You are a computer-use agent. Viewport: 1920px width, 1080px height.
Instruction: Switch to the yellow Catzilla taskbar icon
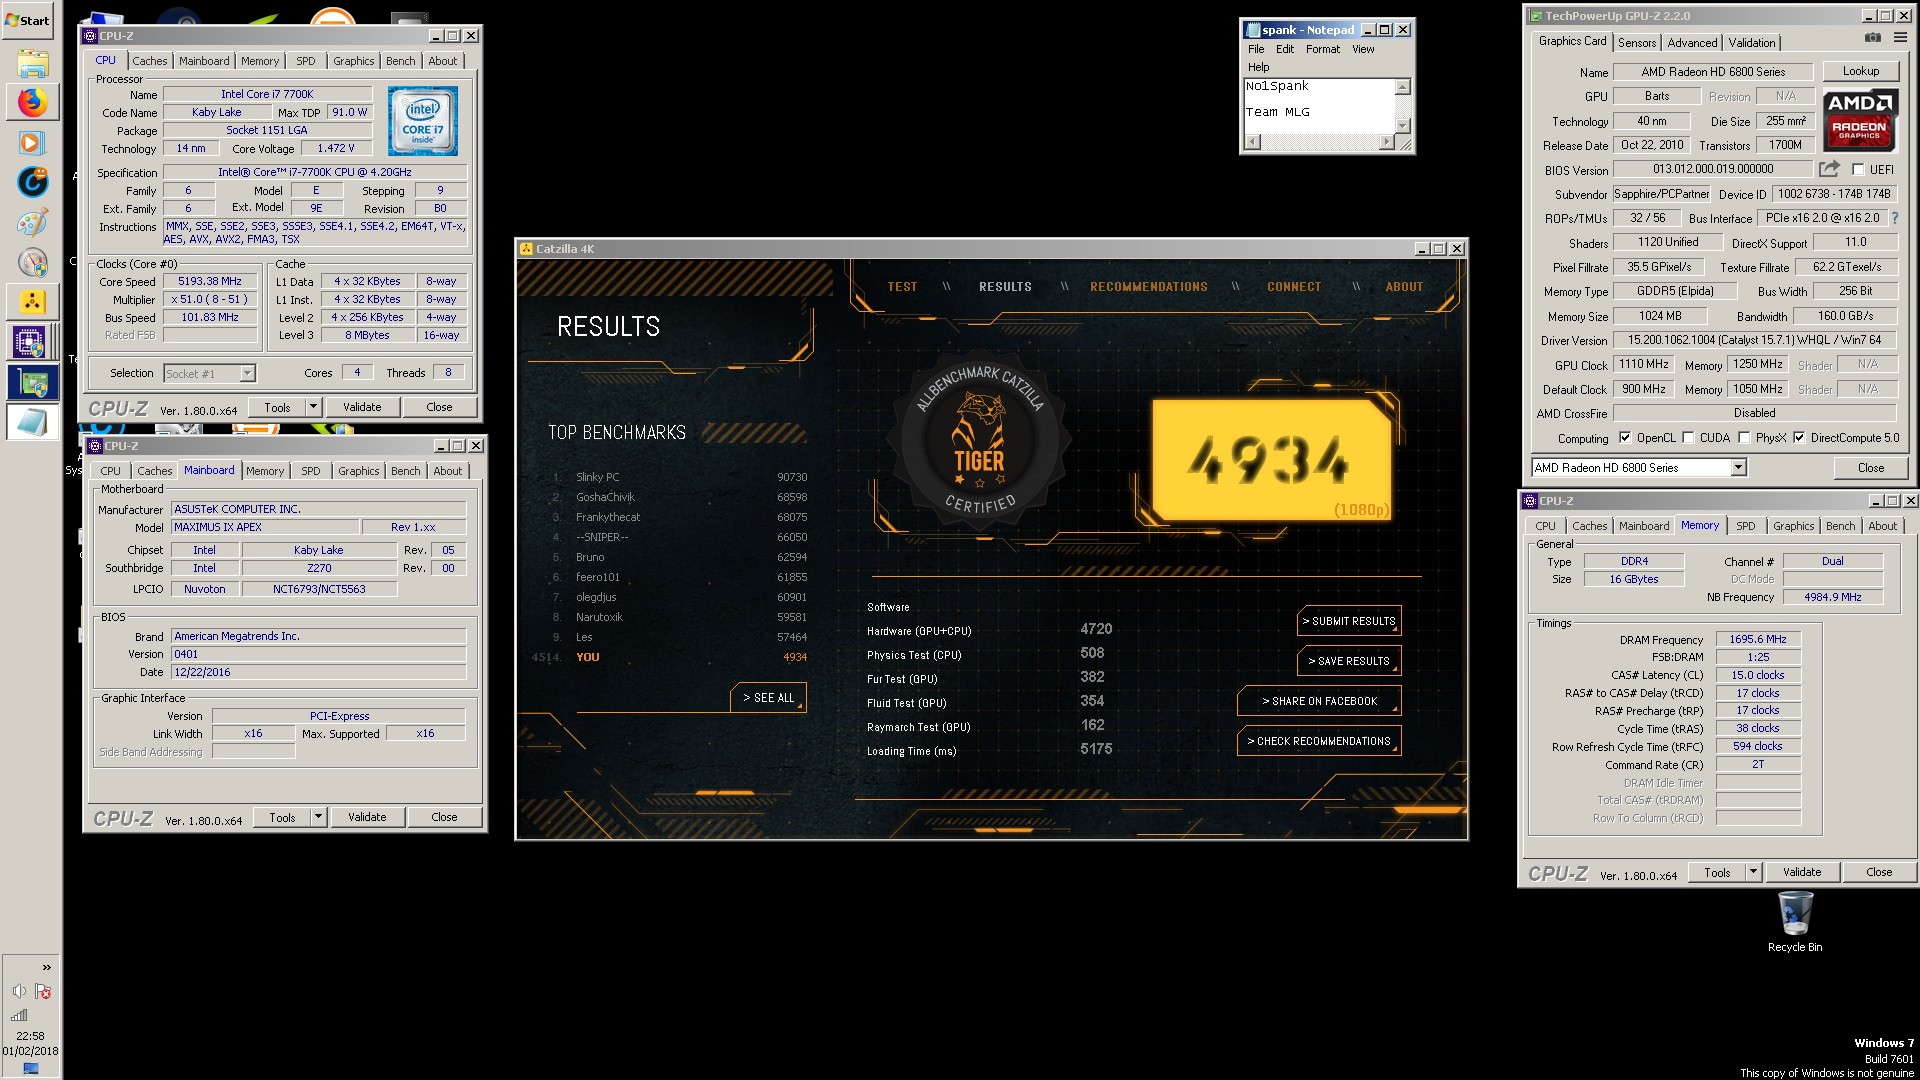pyautogui.click(x=32, y=301)
